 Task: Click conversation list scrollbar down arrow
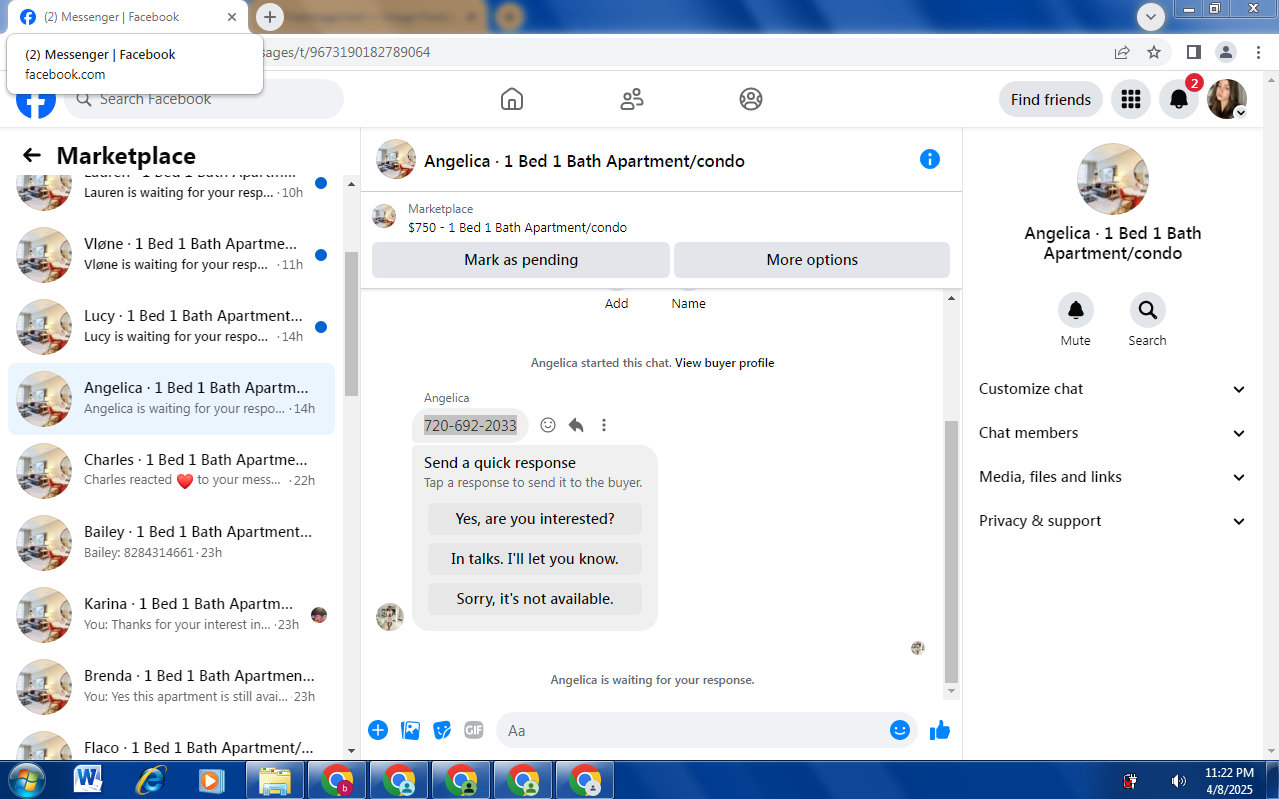pyautogui.click(x=351, y=750)
